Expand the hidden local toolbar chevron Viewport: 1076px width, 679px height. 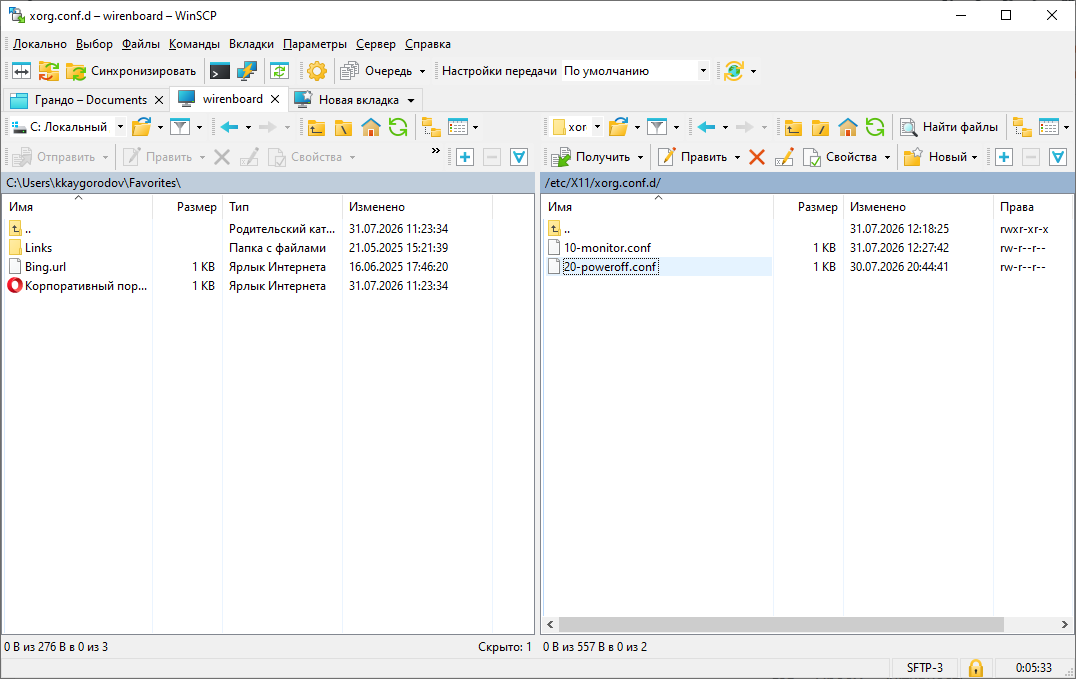click(x=436, y=150)
